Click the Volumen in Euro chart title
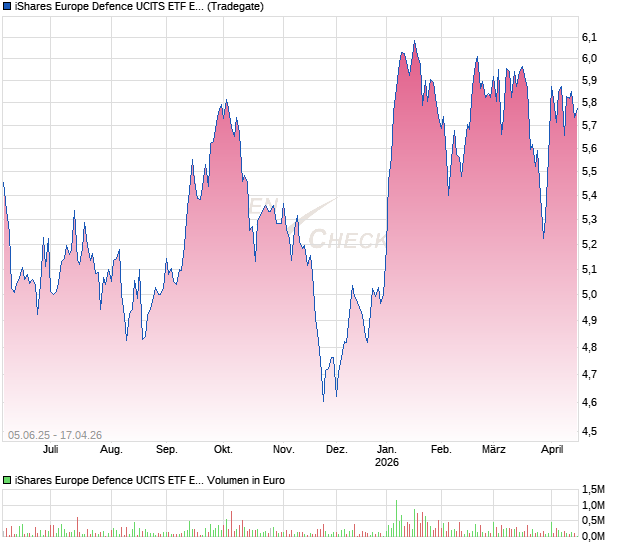The image size is (620, 546). pyautogui.click(x=150, y=480)
